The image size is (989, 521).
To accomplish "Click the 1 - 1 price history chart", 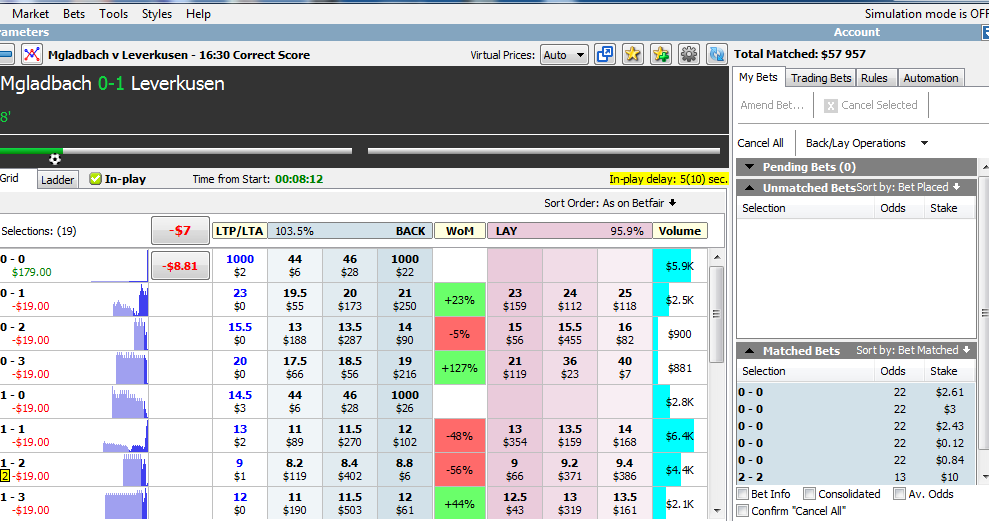I will [126, 436].
